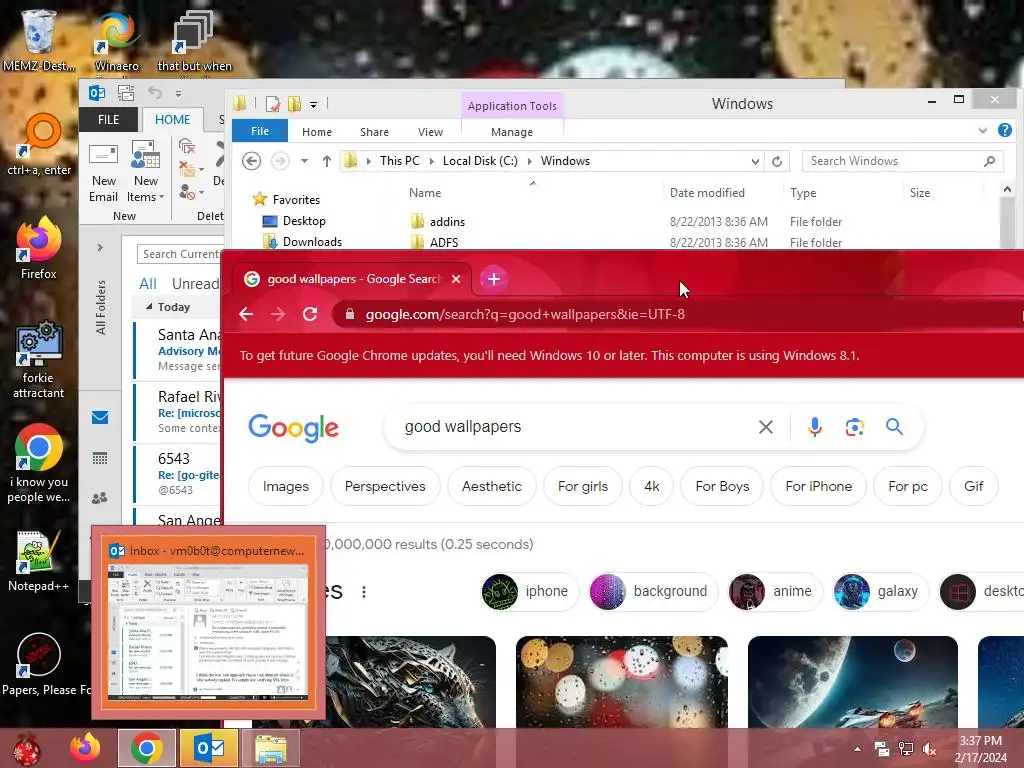
Task: Click the Chrome address bar URL
Action: [x=525, y=314]
